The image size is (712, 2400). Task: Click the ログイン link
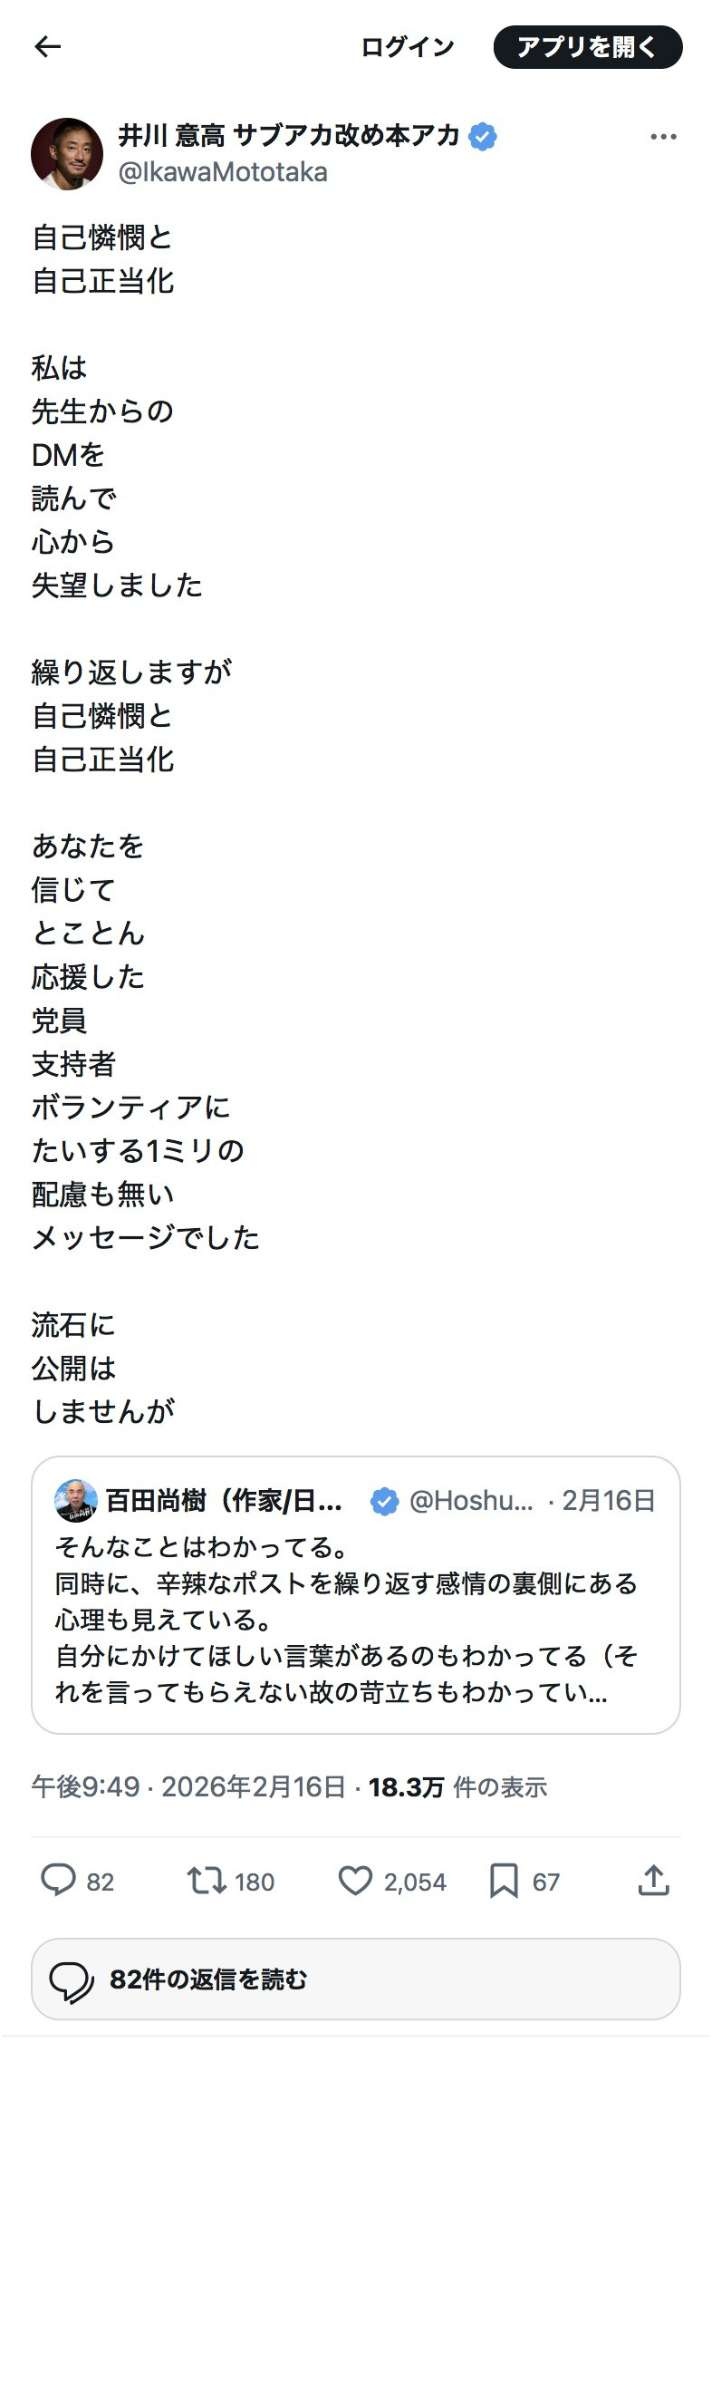407,47
